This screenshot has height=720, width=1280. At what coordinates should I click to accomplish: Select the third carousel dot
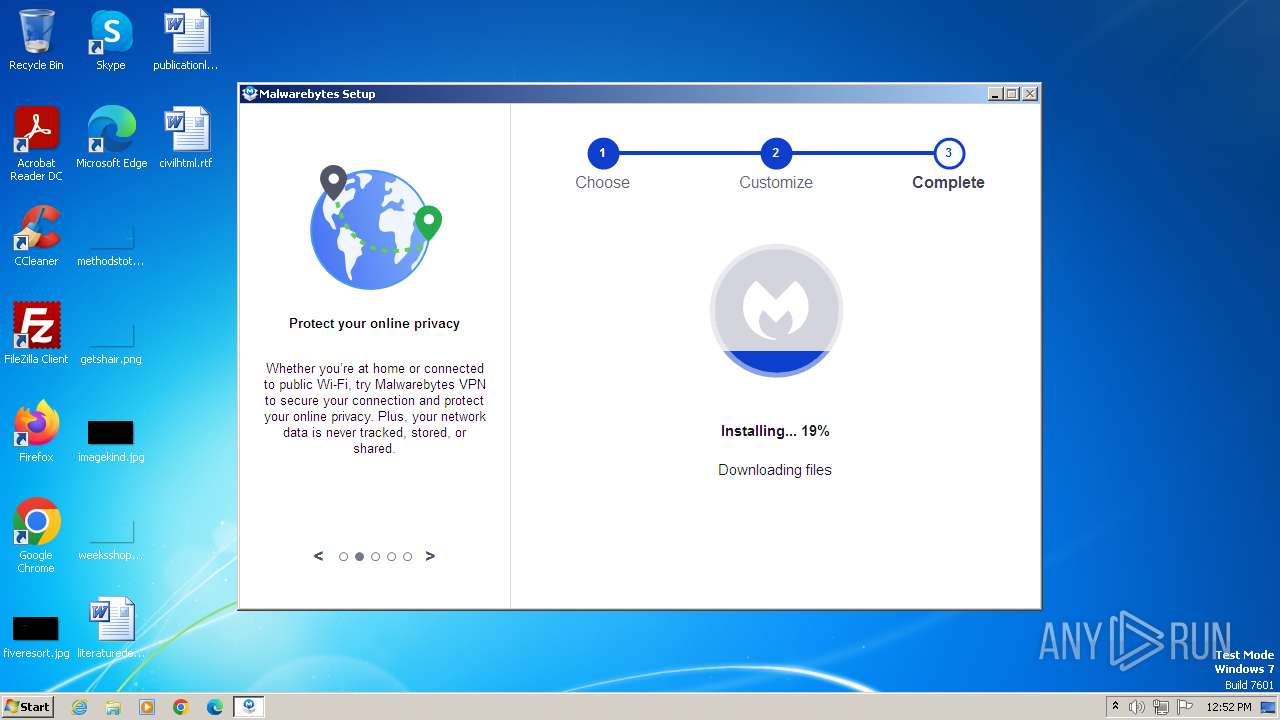(375, 557)
